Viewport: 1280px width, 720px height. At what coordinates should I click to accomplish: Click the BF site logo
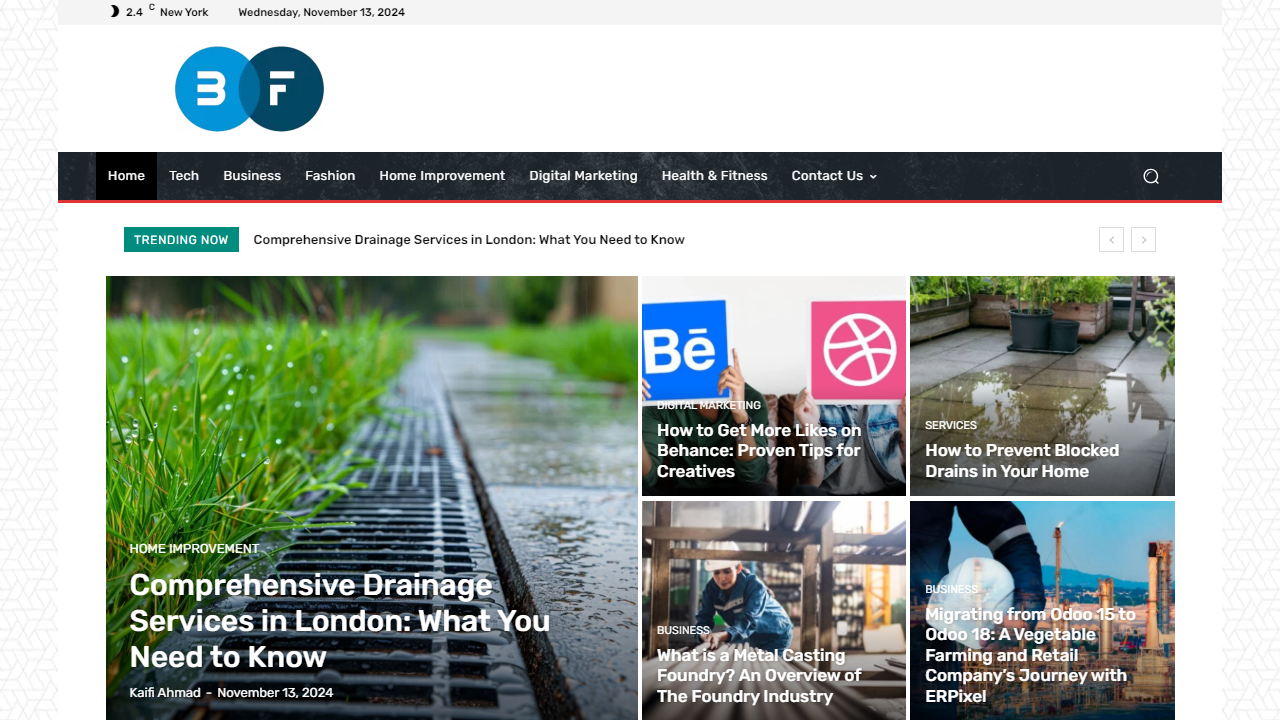coord(249,89)
